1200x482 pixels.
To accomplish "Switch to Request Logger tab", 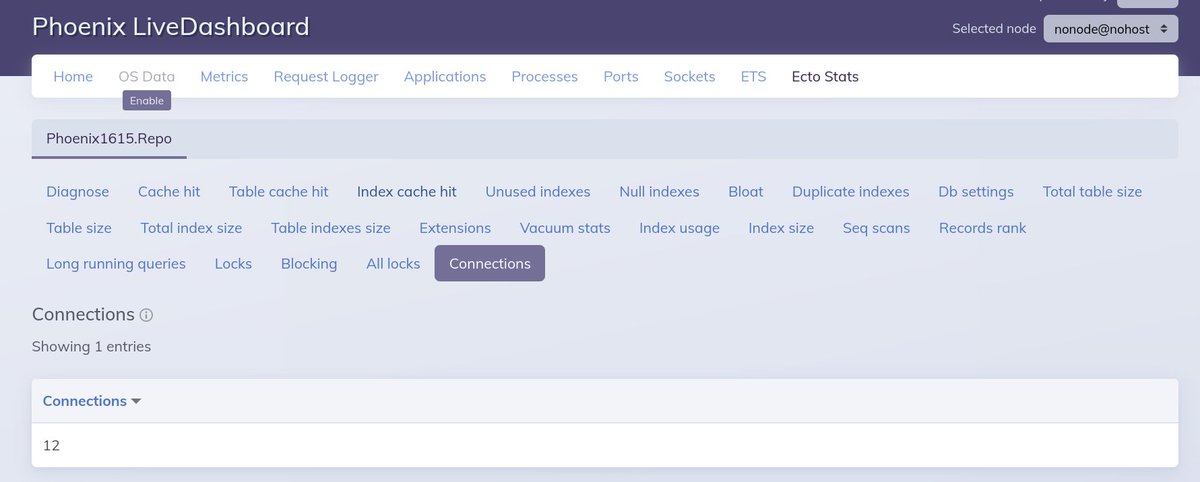I will 326,76.
